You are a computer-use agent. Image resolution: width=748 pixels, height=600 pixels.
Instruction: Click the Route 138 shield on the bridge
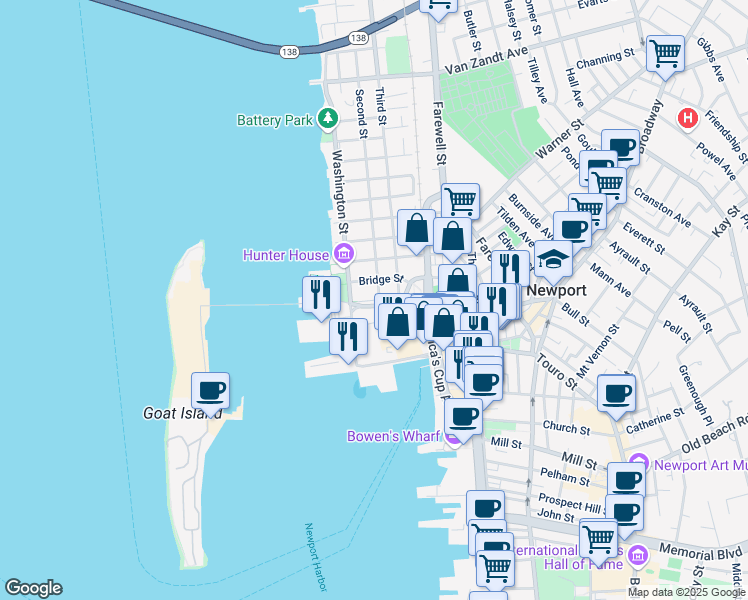[x=289, y=52]
